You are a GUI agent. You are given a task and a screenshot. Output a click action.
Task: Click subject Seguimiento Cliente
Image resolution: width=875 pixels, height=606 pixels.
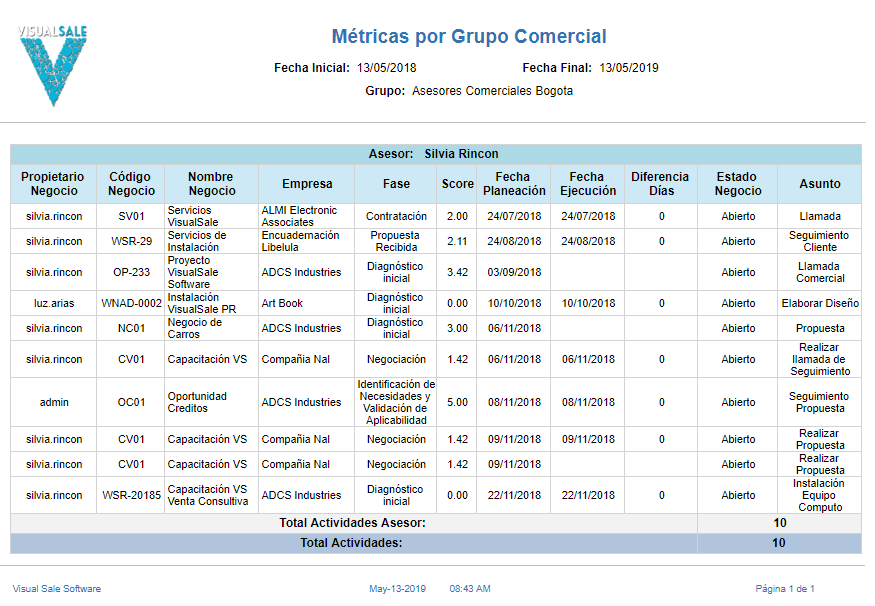819,242
